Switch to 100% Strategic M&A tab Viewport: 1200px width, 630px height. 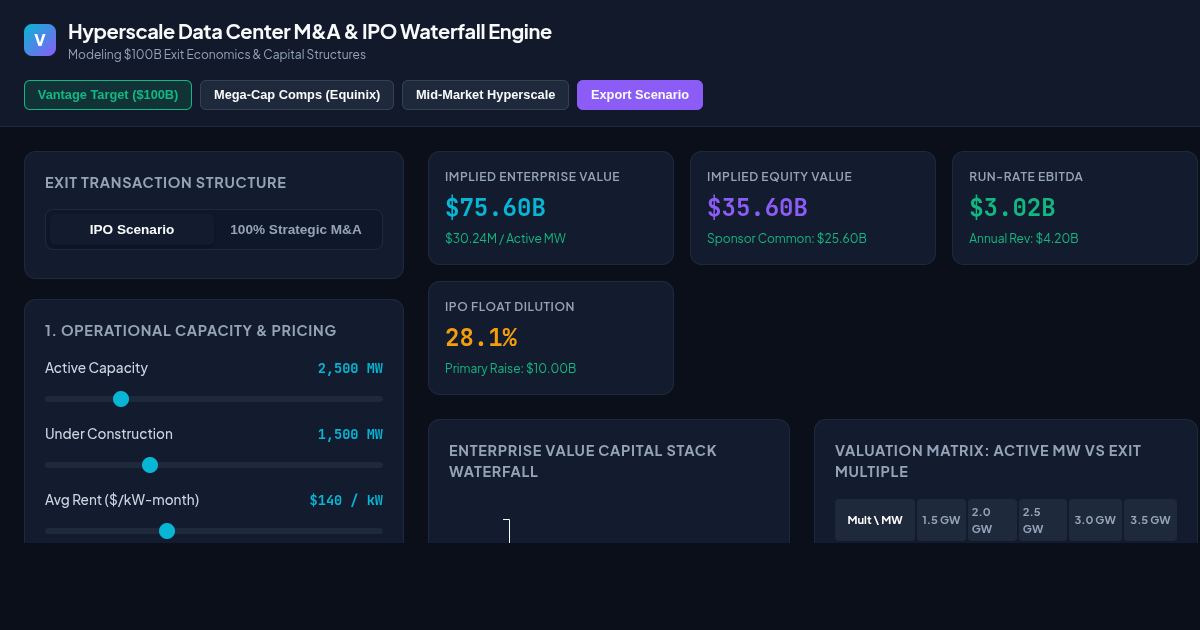296,230
